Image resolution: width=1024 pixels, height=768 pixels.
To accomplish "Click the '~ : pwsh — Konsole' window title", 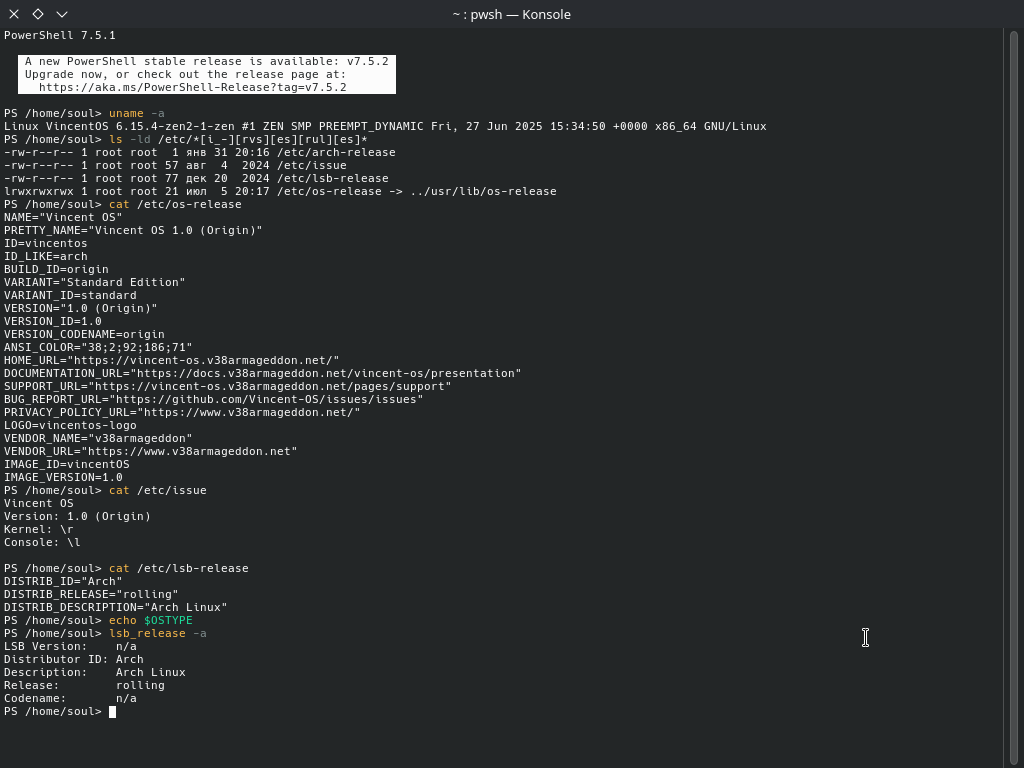I will (511, 14).
